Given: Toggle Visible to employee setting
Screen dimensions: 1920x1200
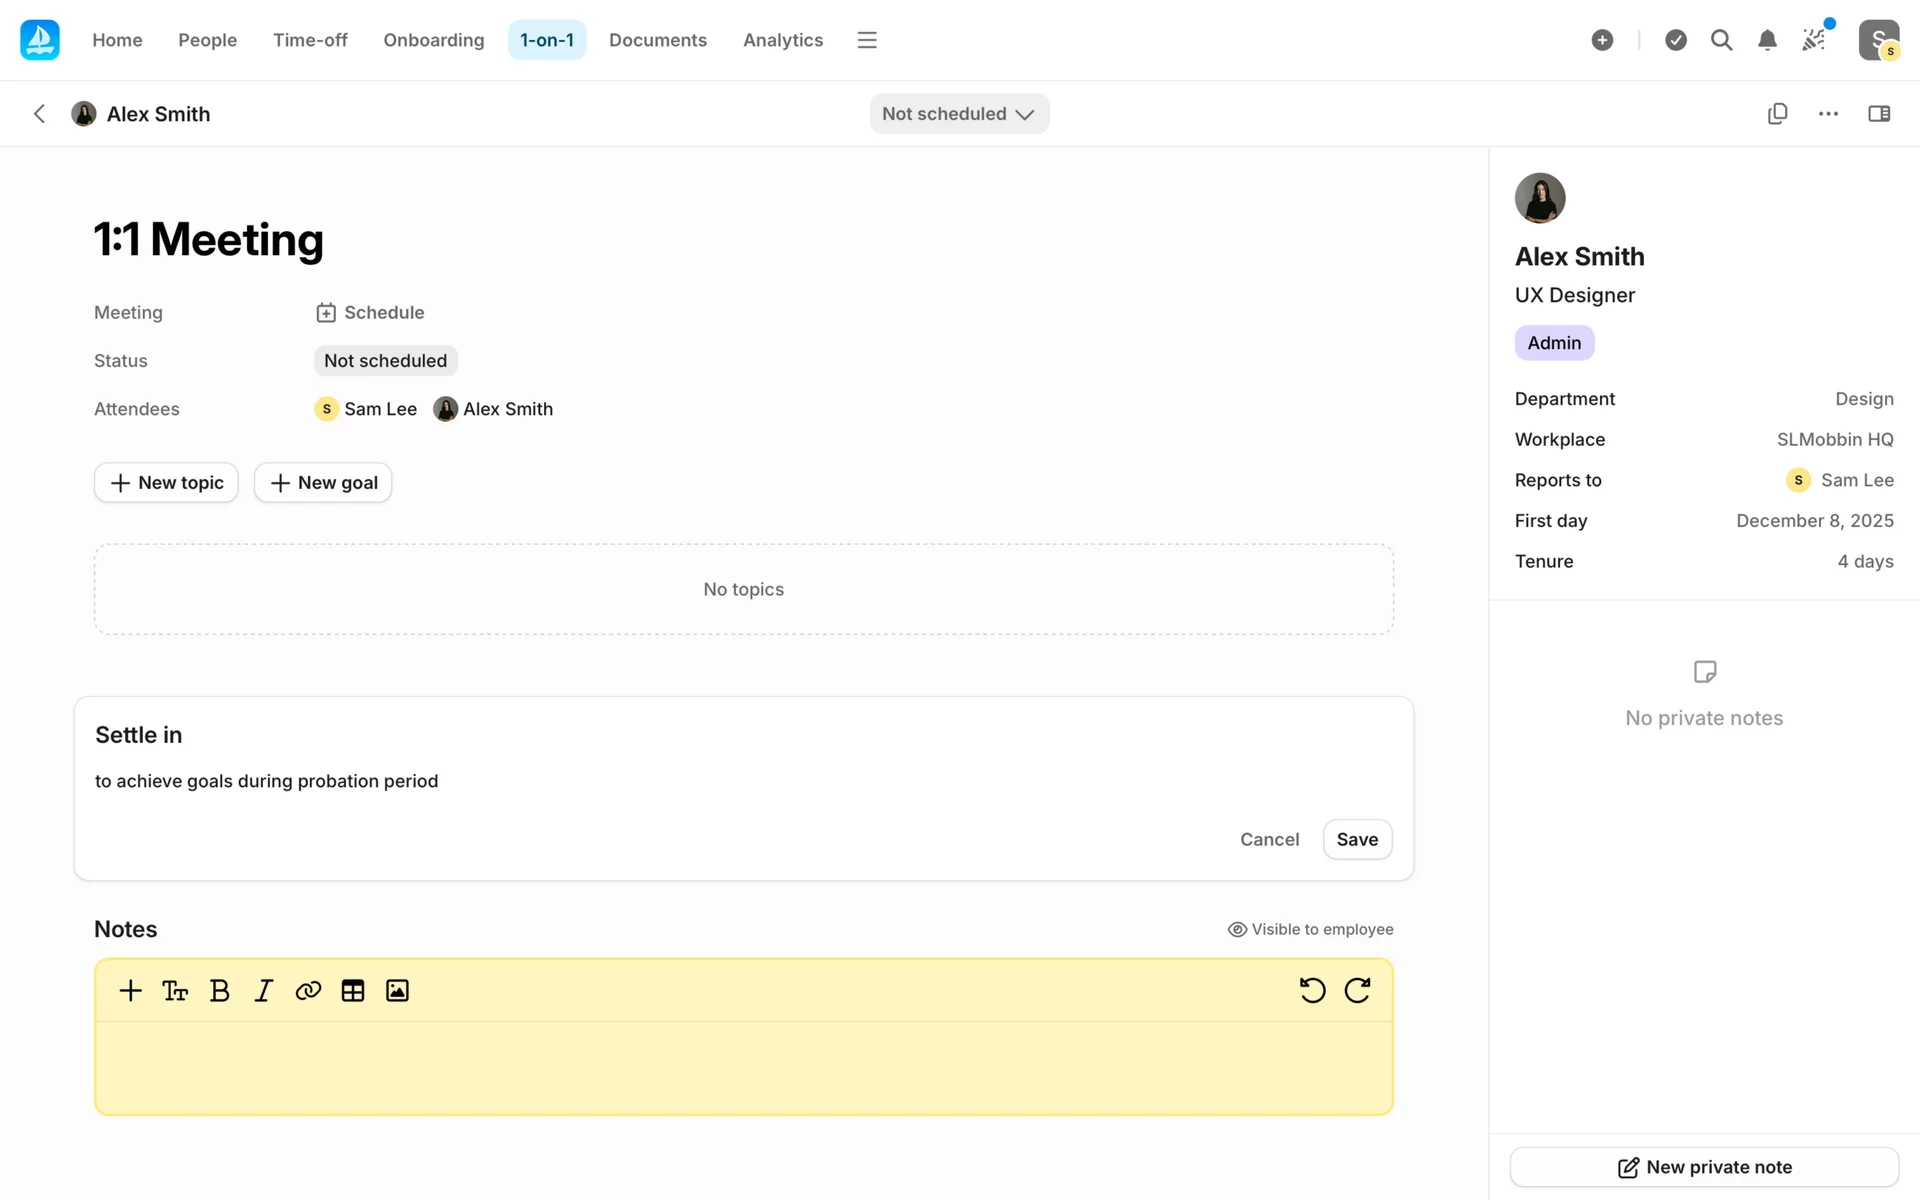Looking at the screenshot, I should pos(1310,929).
